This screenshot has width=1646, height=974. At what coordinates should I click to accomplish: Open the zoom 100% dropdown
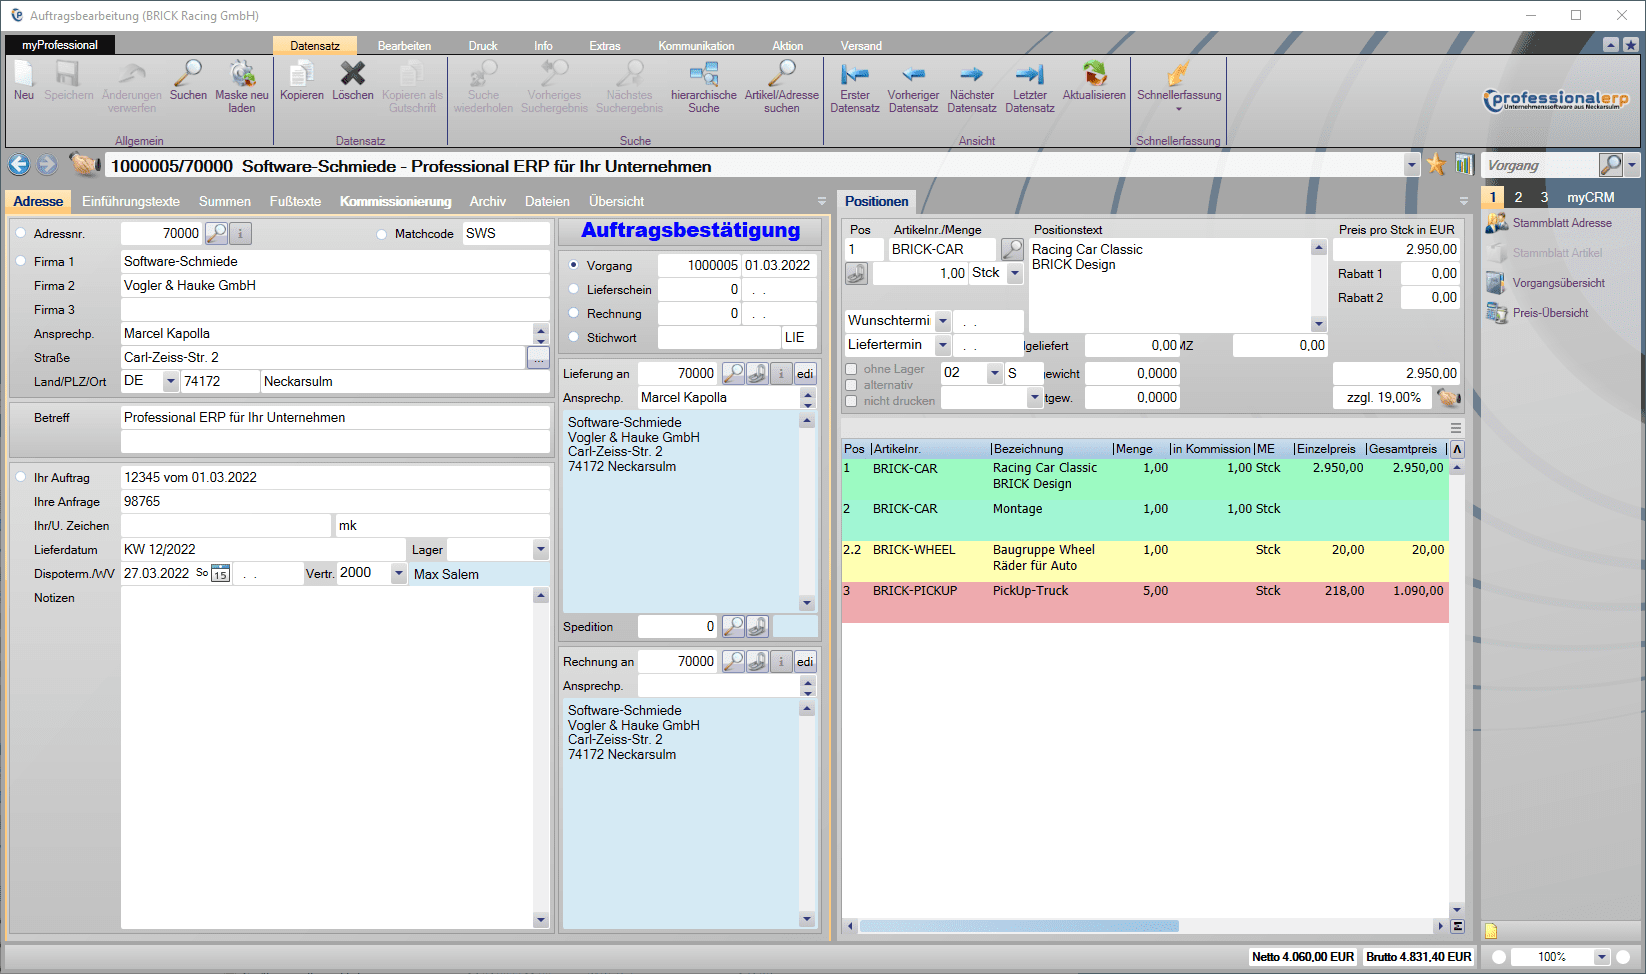[1602, 957]
